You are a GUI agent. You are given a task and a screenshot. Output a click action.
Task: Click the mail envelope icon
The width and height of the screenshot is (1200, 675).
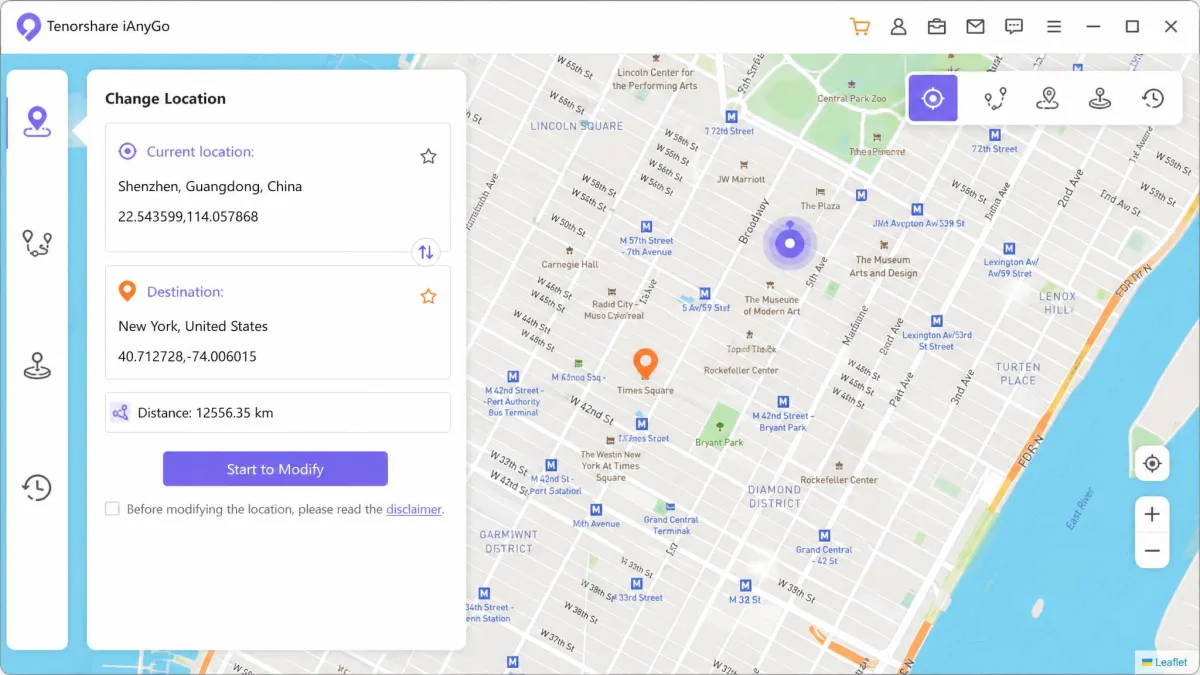(975, 27)
